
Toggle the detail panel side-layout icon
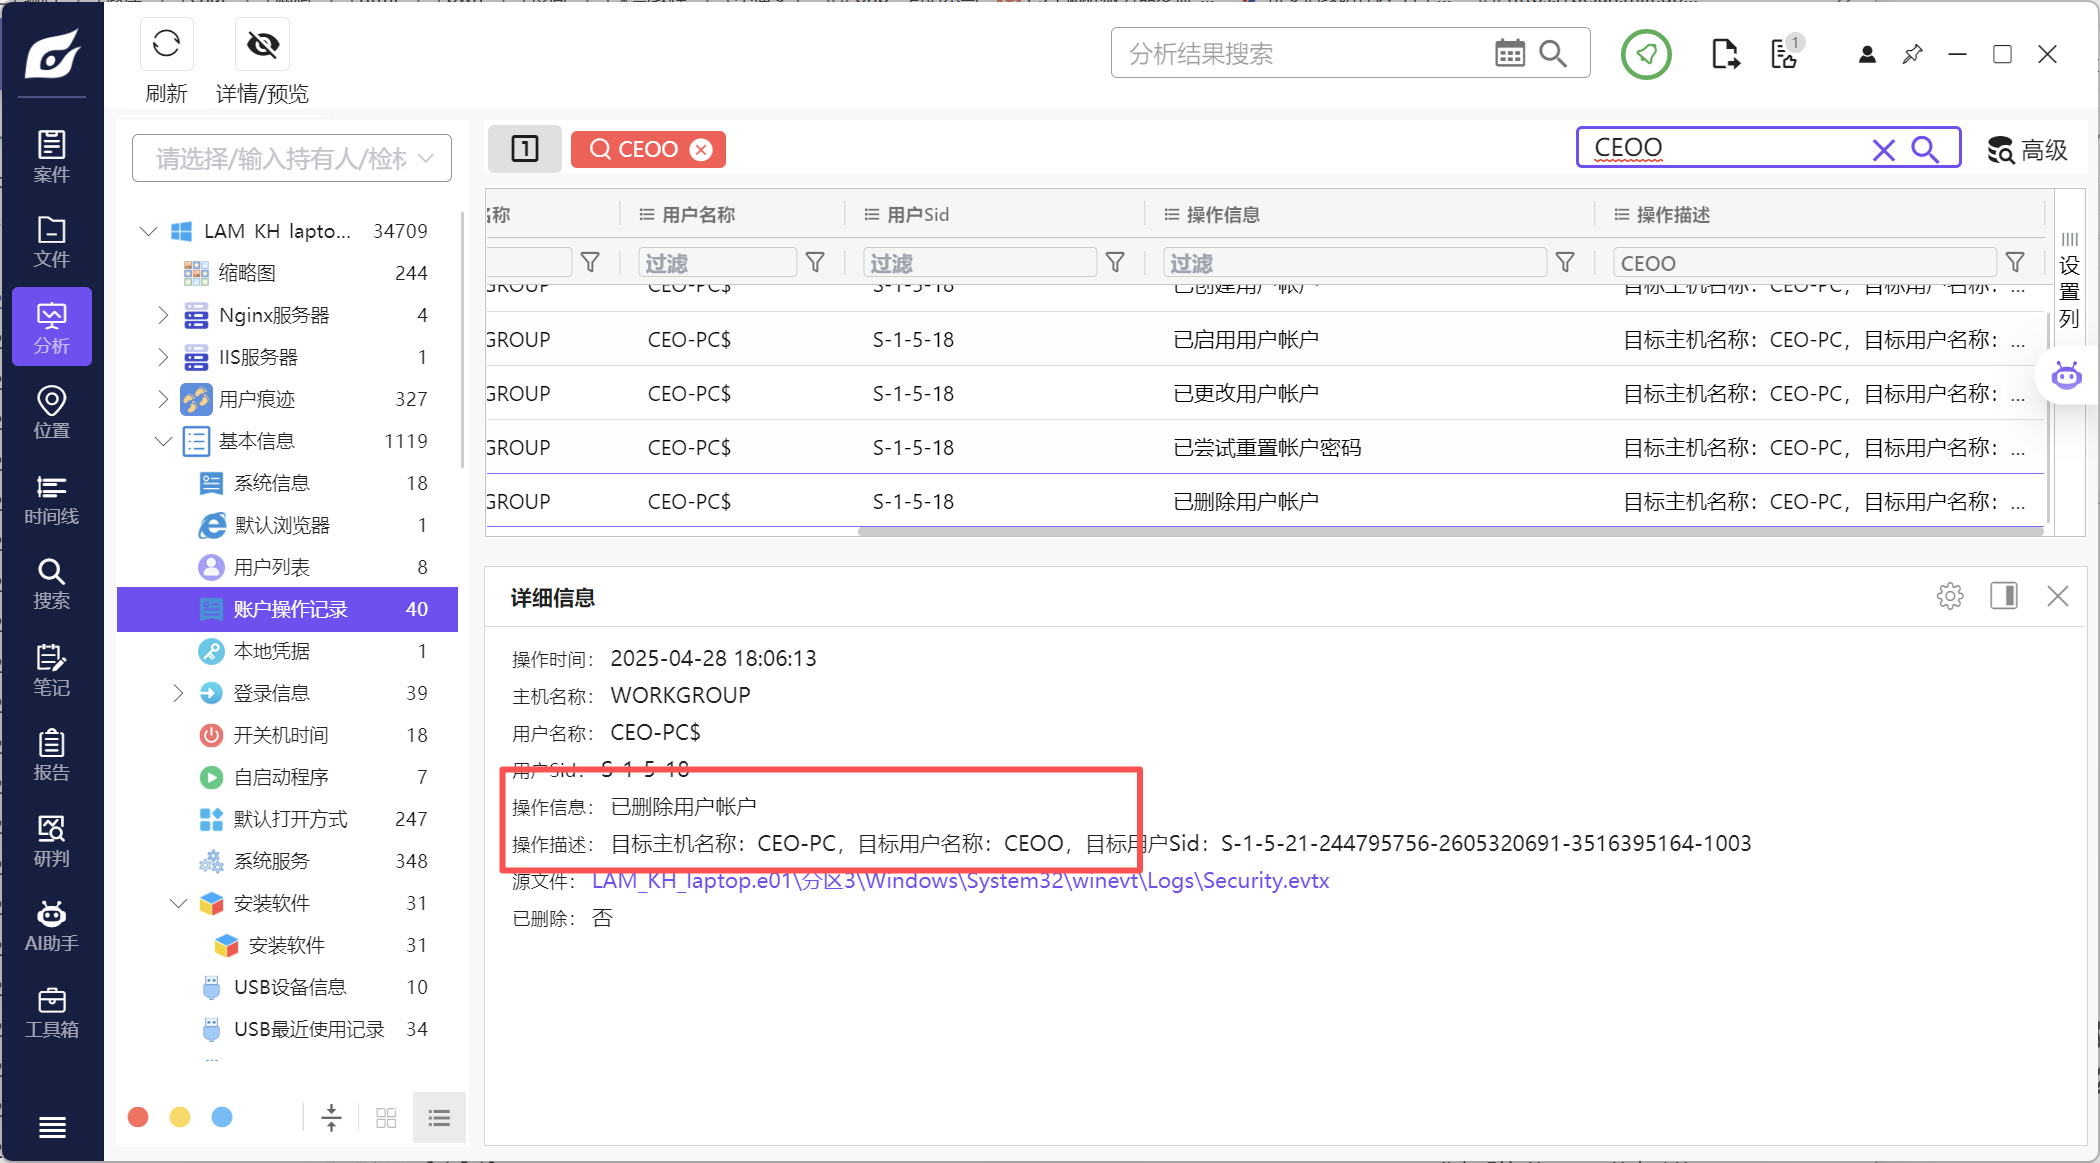[2003, 597]
